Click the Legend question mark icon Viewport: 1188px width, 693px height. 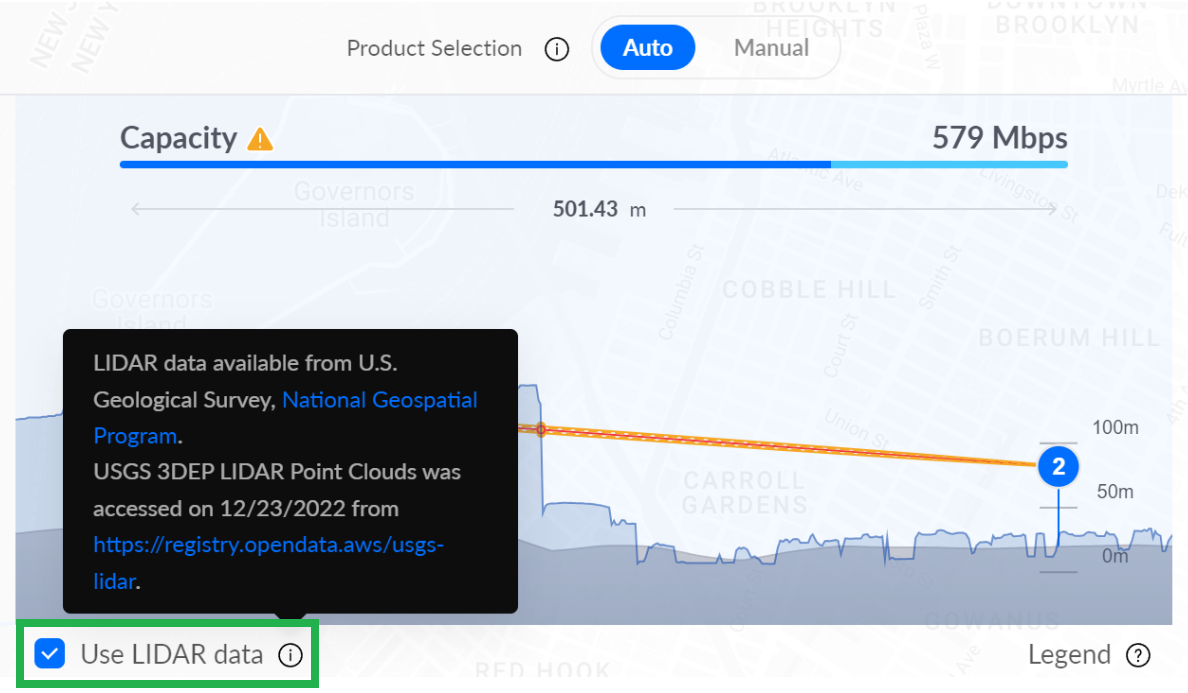tap(1138, 655)
